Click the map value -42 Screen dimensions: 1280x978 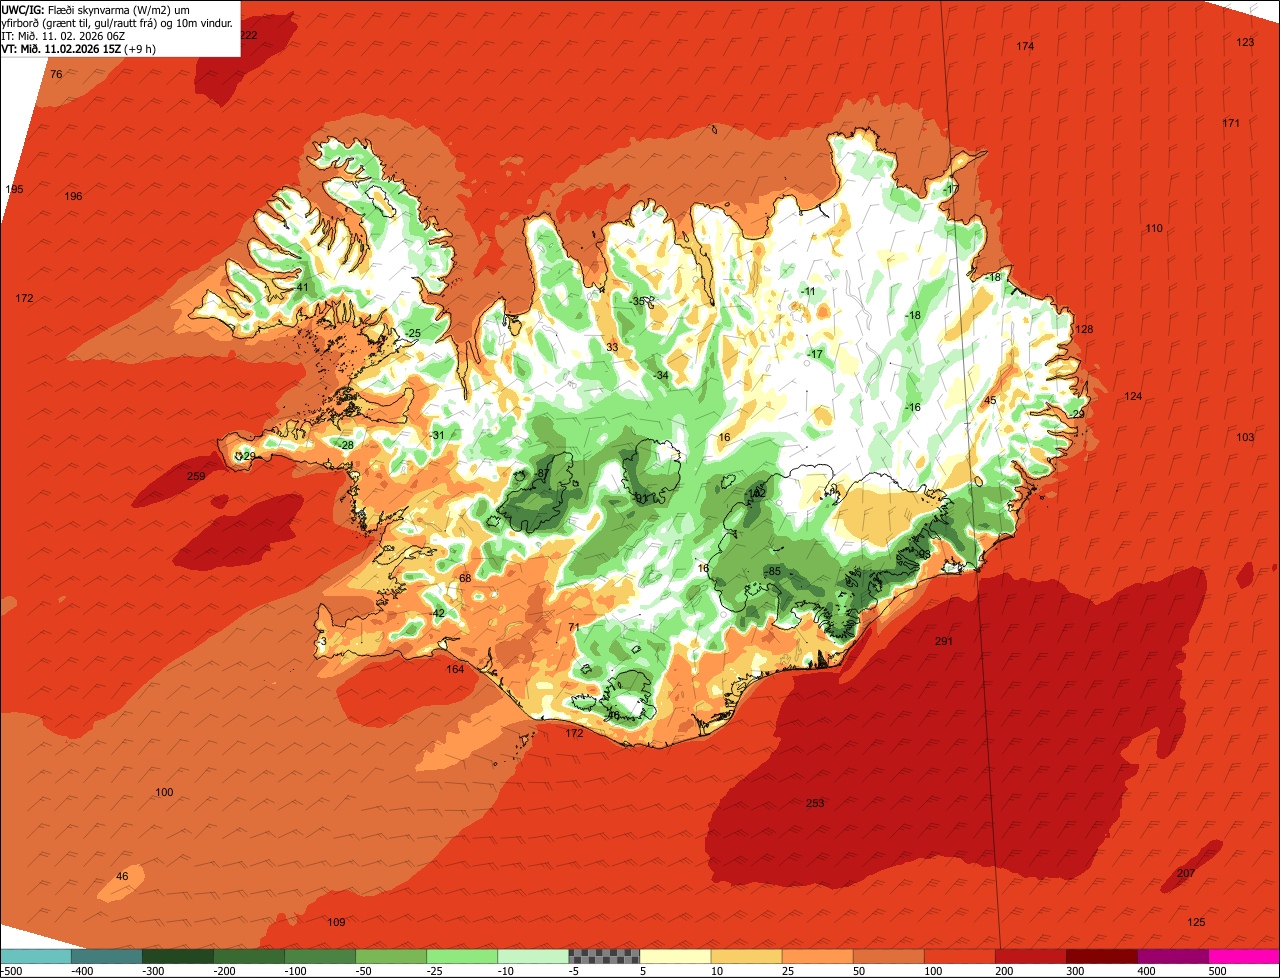pyautogui.click(x=436, y=613)
